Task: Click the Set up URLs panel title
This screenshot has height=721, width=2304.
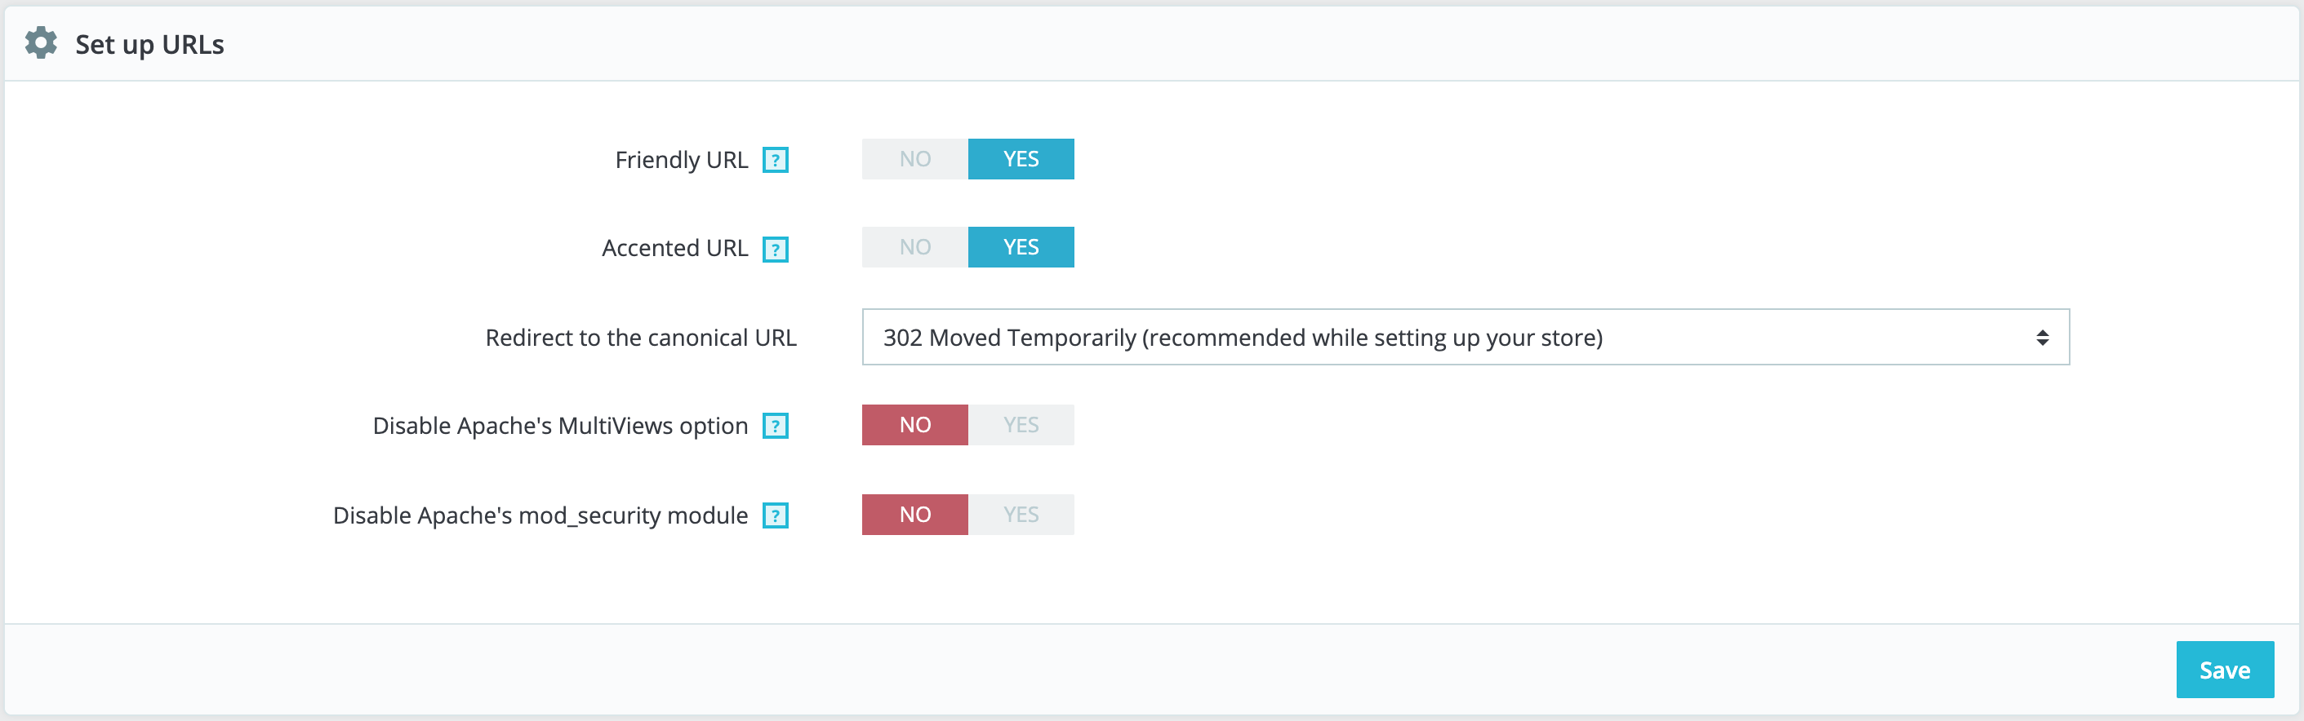Action: [149, 44]
